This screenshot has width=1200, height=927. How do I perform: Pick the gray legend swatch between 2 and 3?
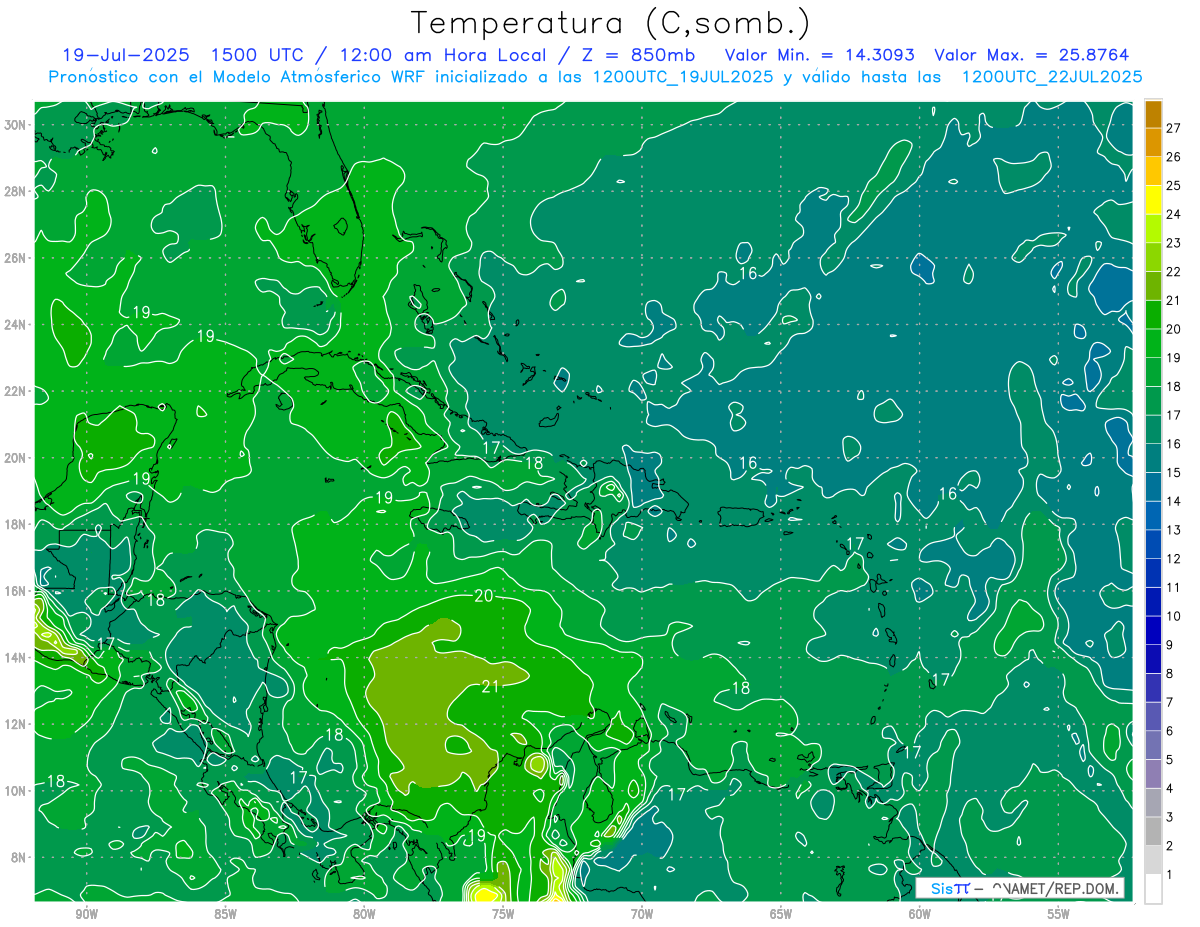point(1153,831)
